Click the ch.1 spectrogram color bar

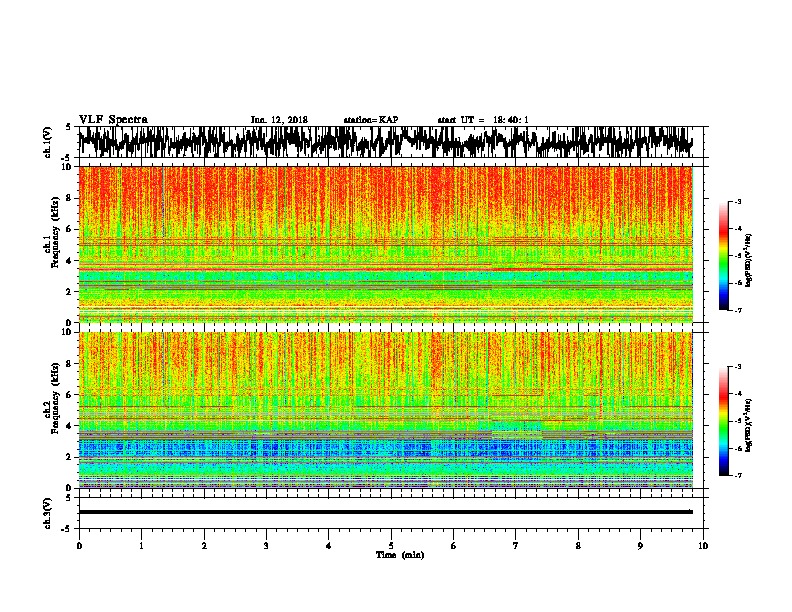[x=724, y=256]
